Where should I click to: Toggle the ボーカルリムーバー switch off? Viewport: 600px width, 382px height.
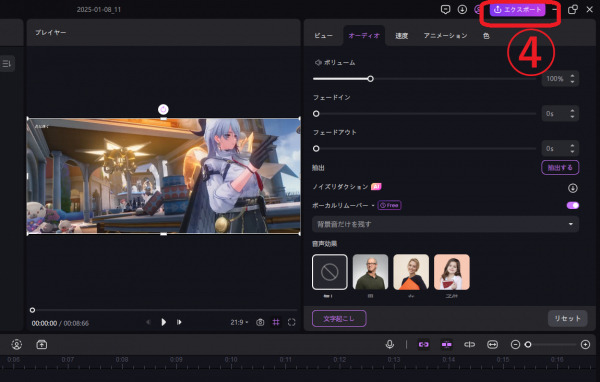click(573, 206)
